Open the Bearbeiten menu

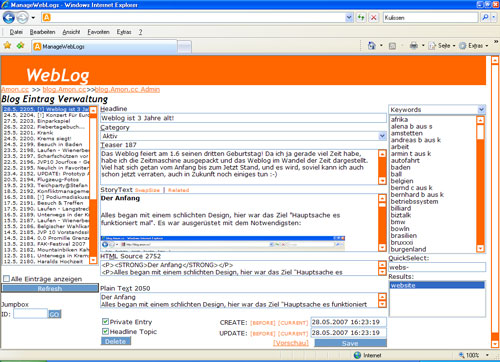42,32
